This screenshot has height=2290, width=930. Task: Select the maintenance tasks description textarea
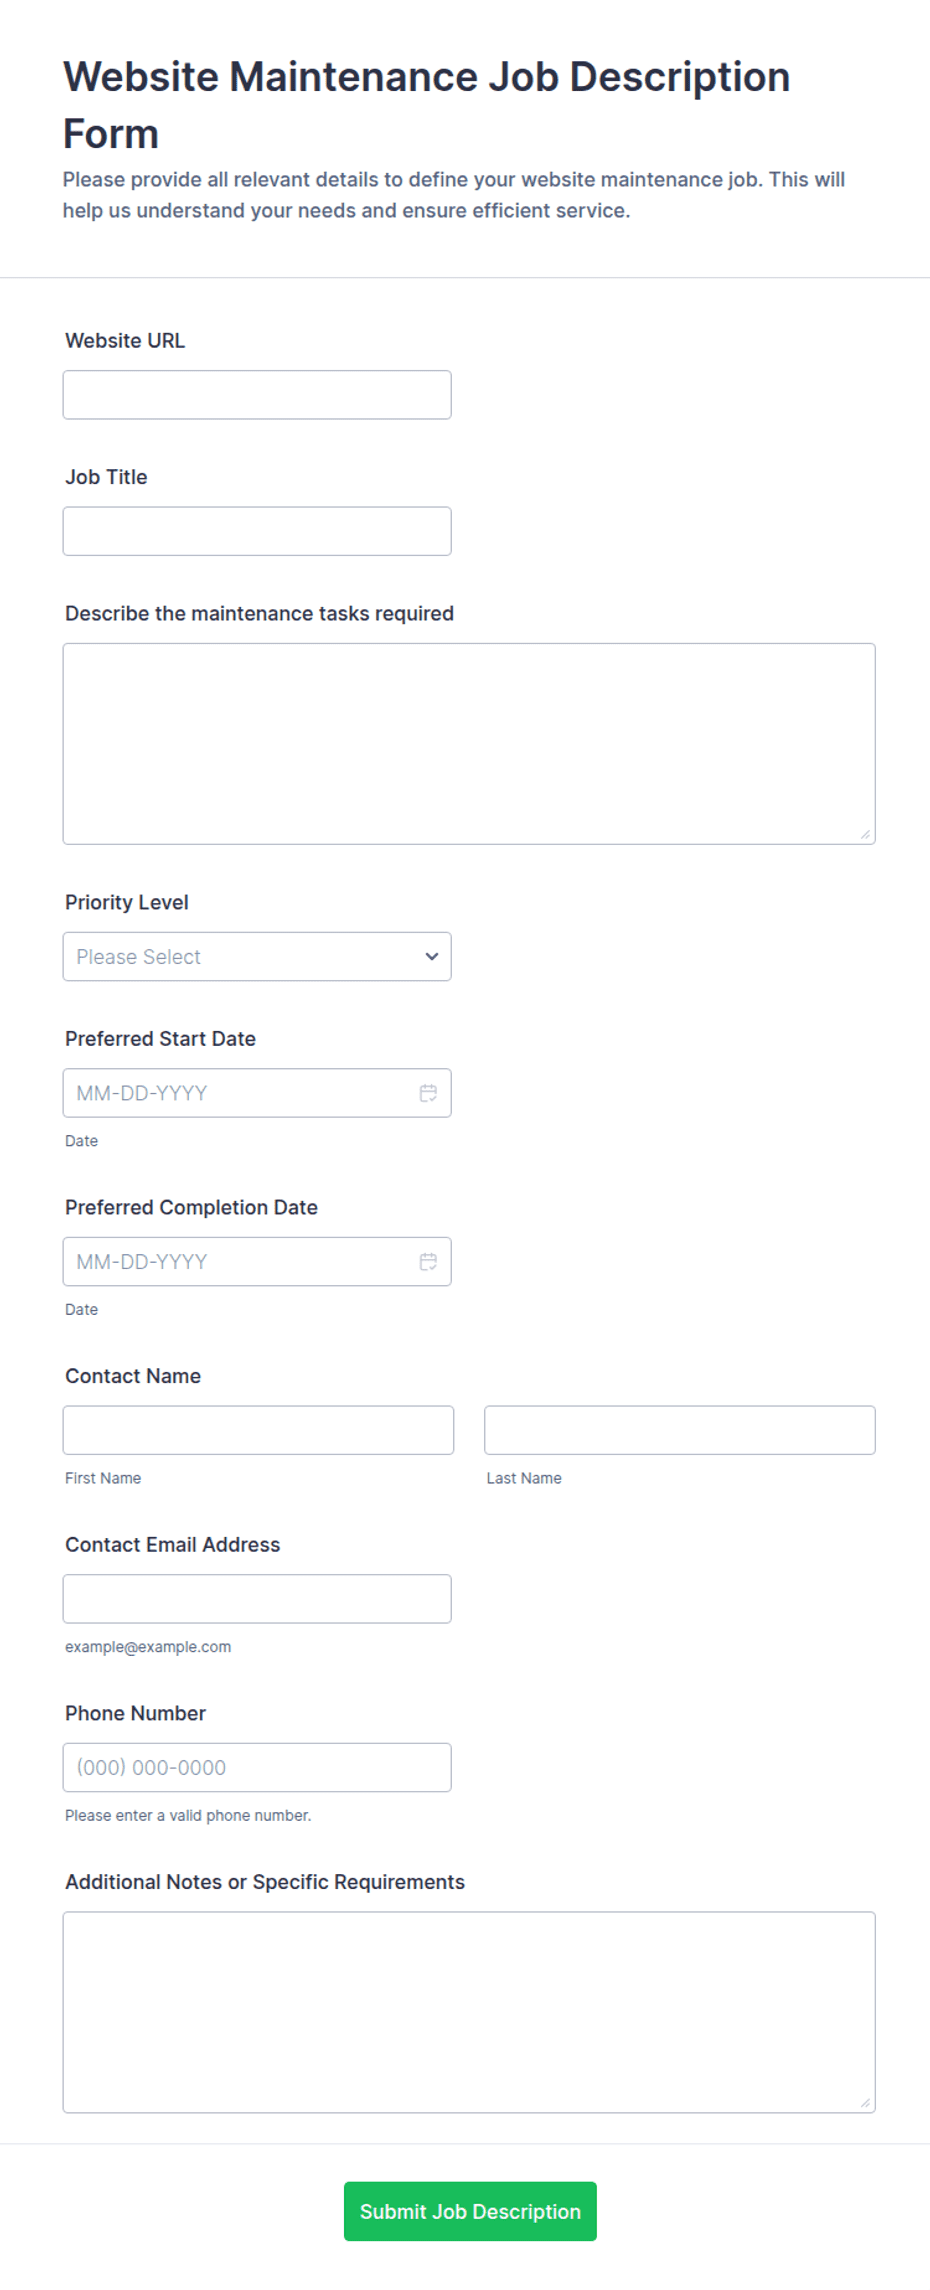pos(469,744)
